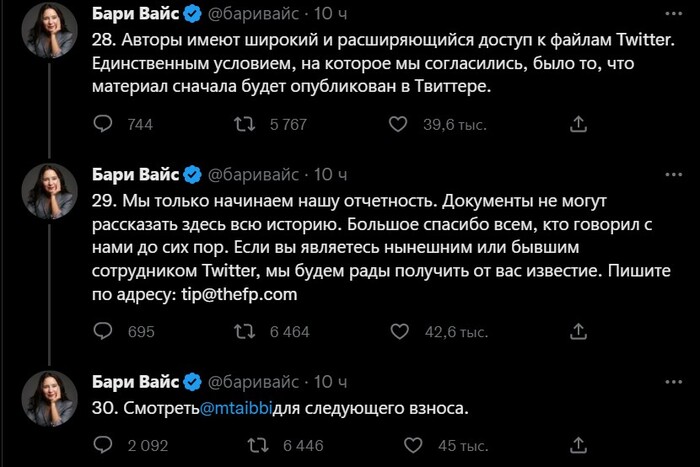Retweet tweet 30 with 6 446 retweets
This screenshot has width=700, height=467.
pyautogui.click(x=242, y=445)
